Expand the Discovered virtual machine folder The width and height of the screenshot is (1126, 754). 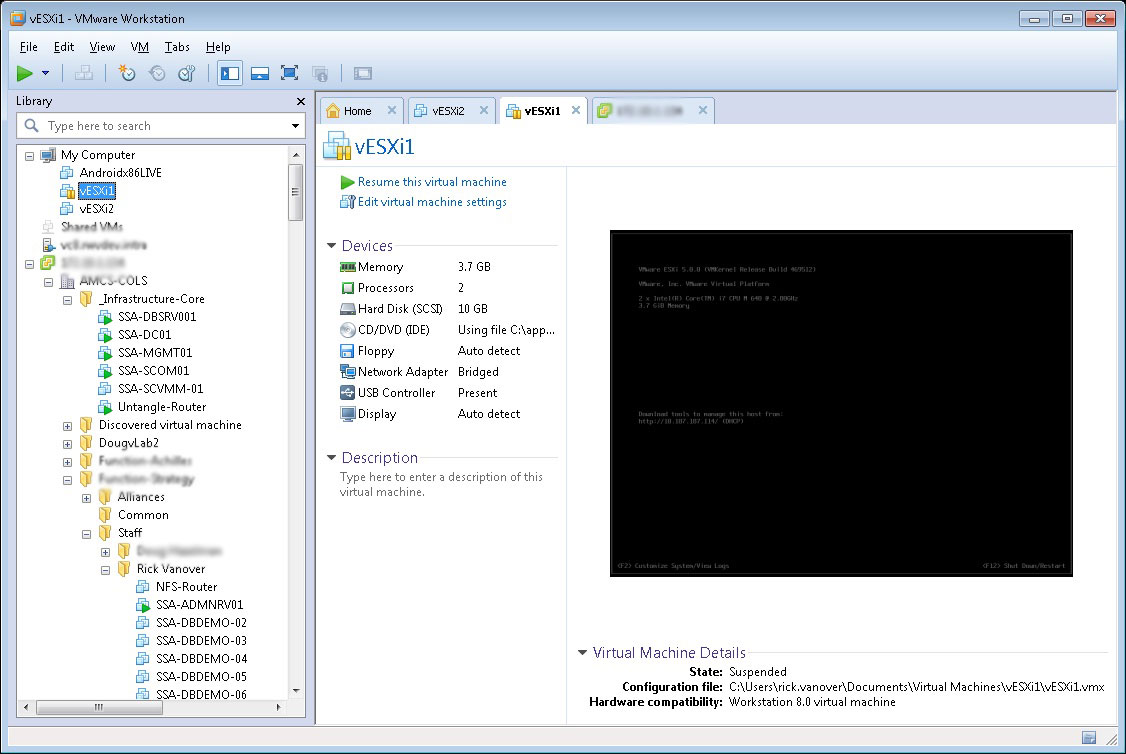click(x=68, y=426)
